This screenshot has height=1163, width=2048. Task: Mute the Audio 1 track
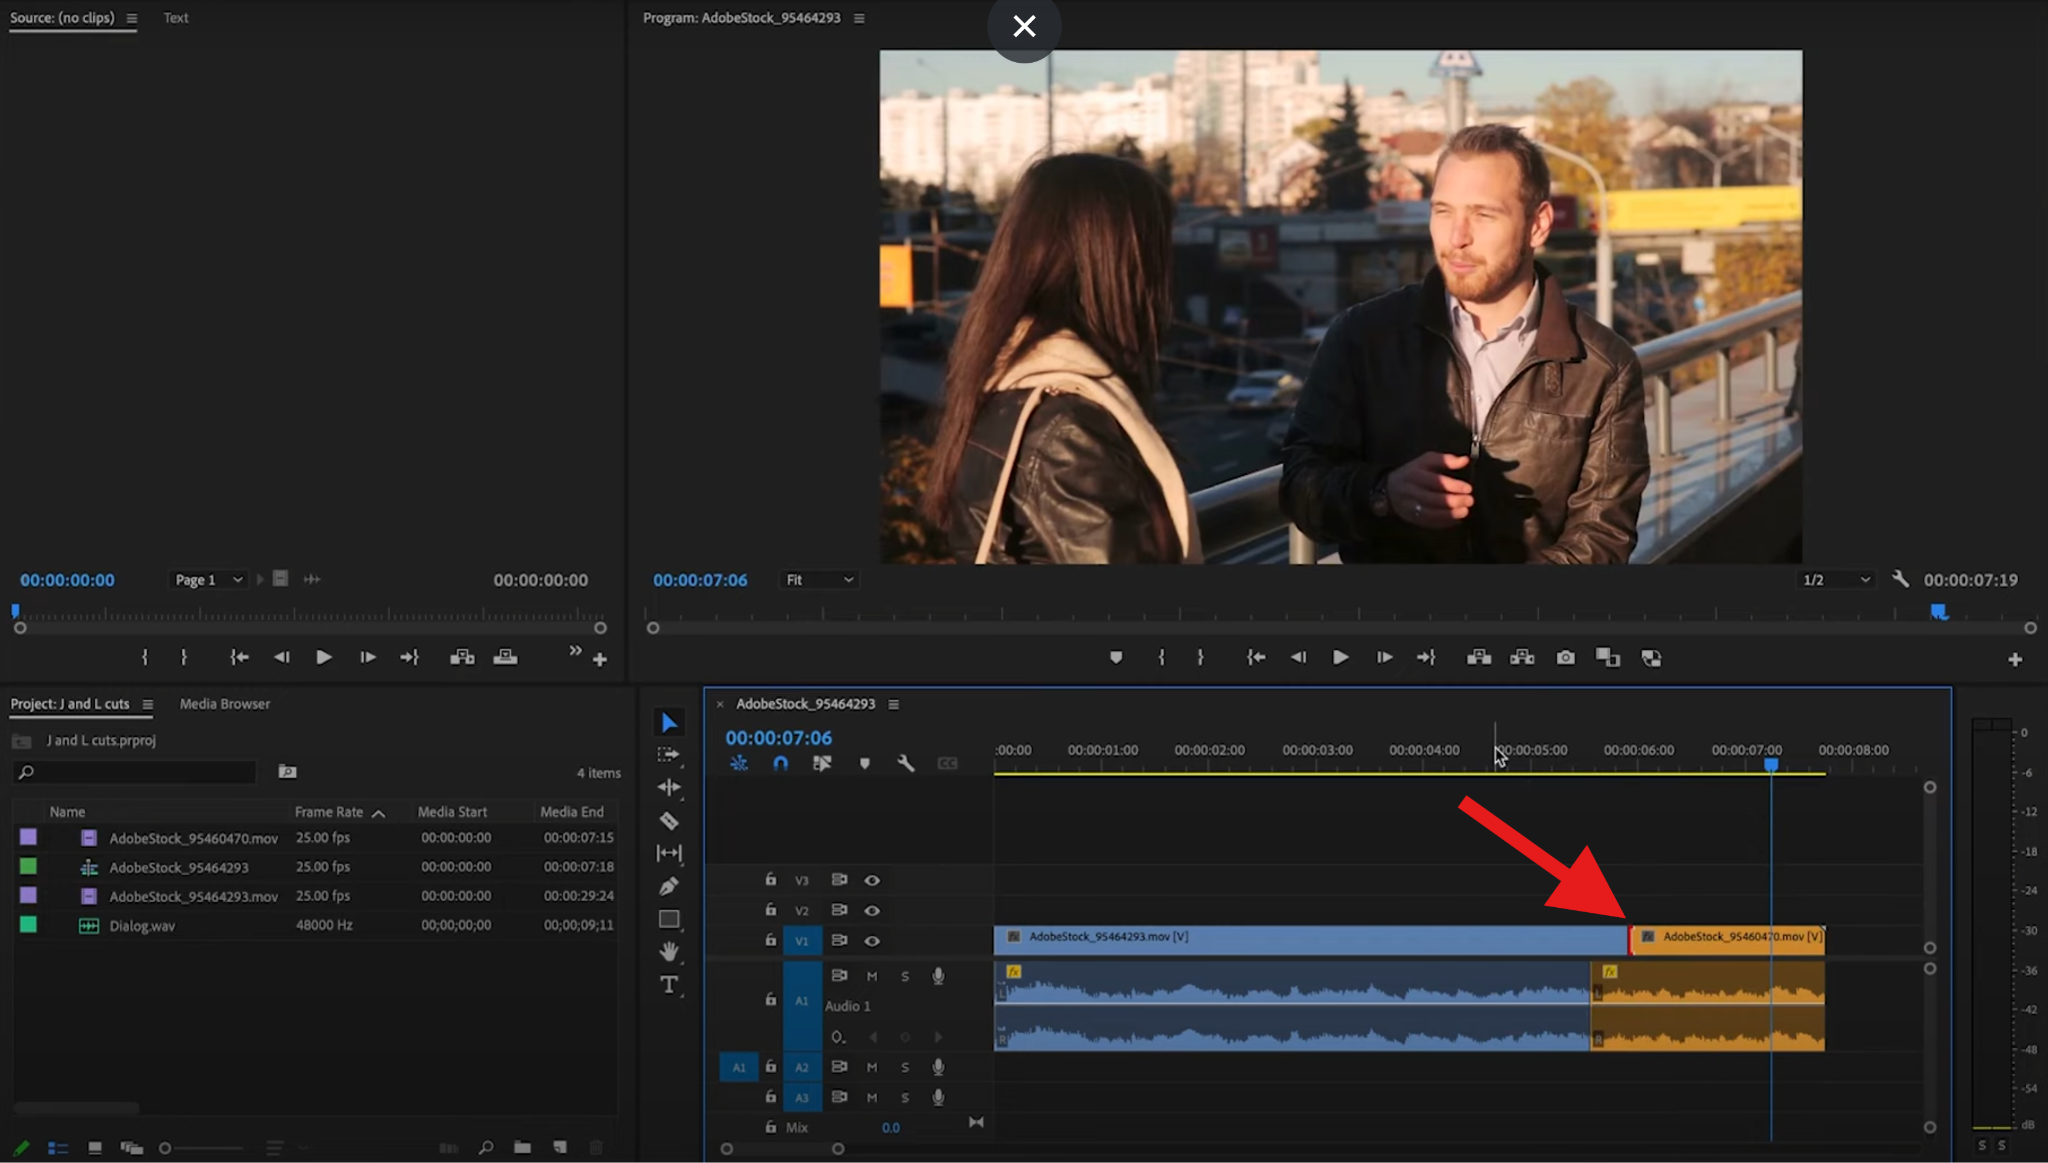(872, 976)
